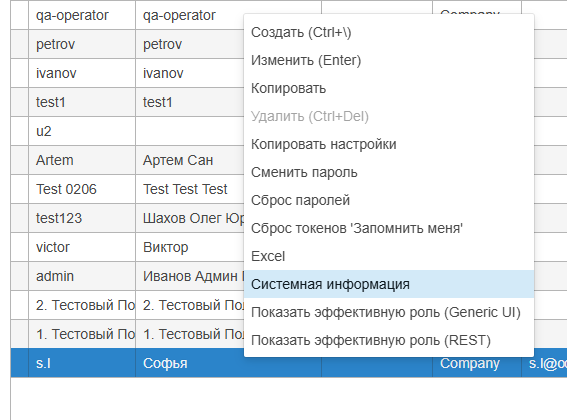
Task: Click Софья name cell
Action: pos(229,363)
